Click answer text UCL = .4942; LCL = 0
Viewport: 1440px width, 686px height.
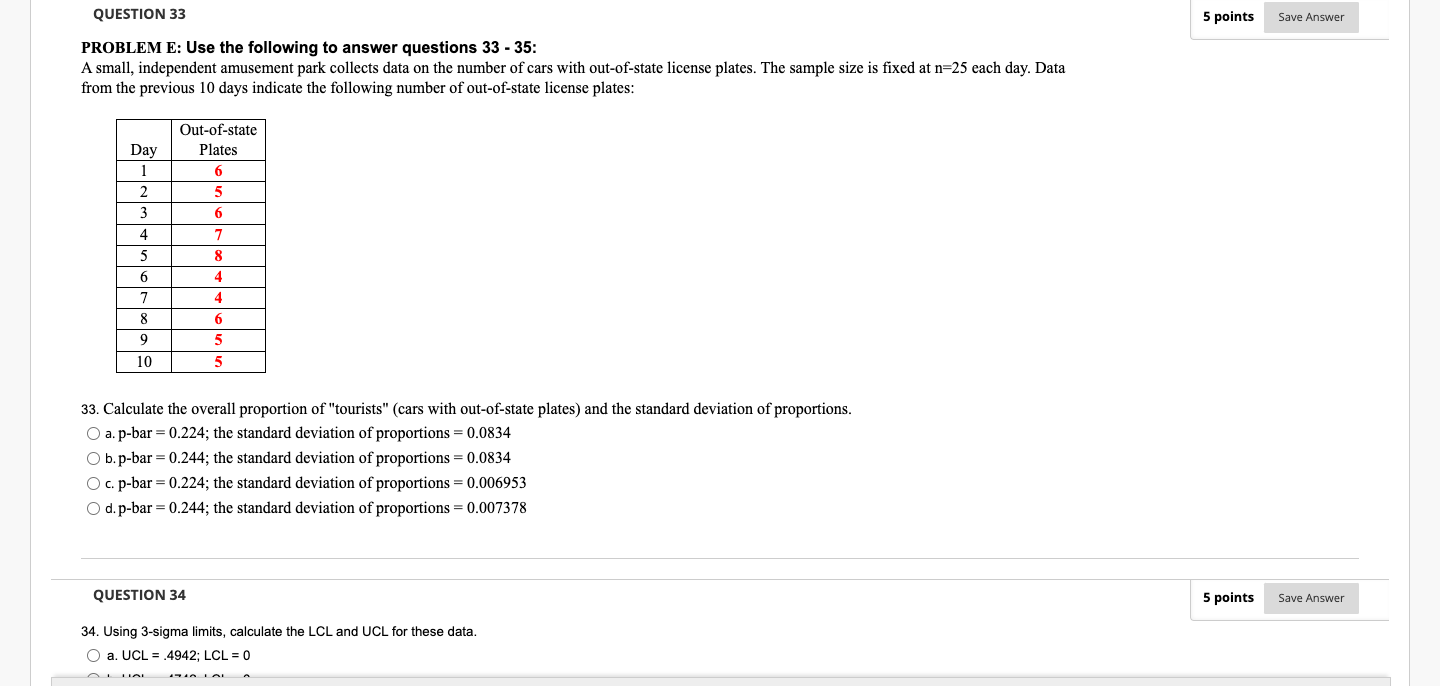pos(180,655)
